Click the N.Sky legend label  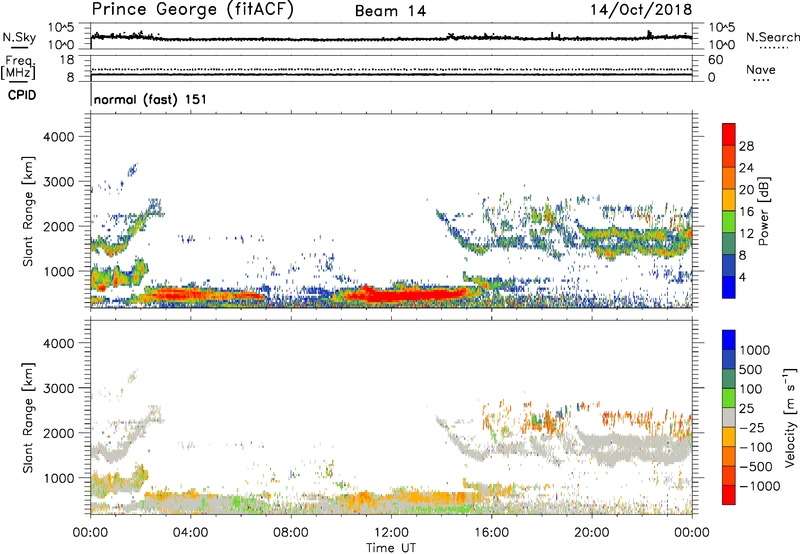19,37
